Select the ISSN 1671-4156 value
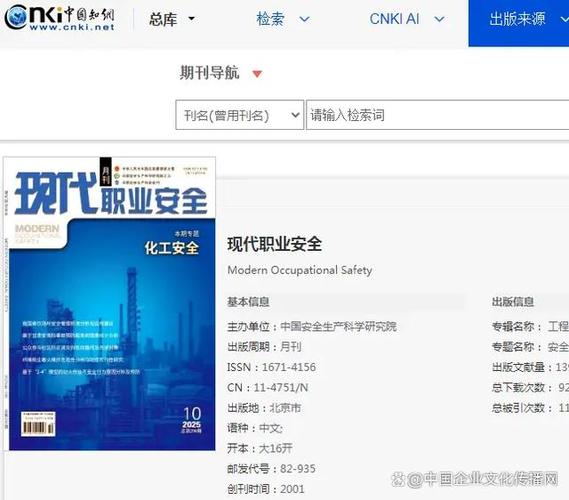569x500 pixels. pyautogui.click(x=289, y=367)
